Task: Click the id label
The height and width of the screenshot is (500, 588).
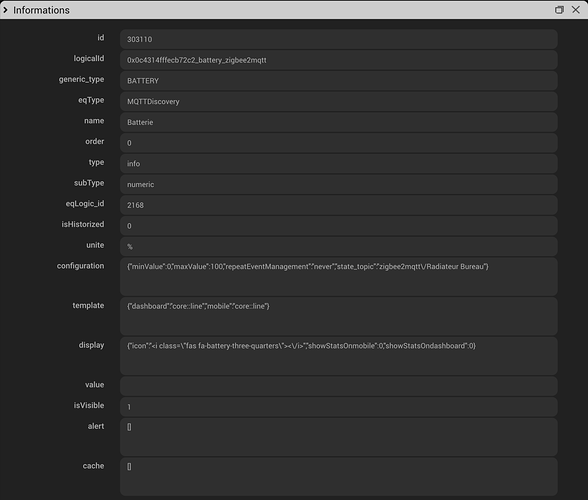Action: [x=101, y=38]
